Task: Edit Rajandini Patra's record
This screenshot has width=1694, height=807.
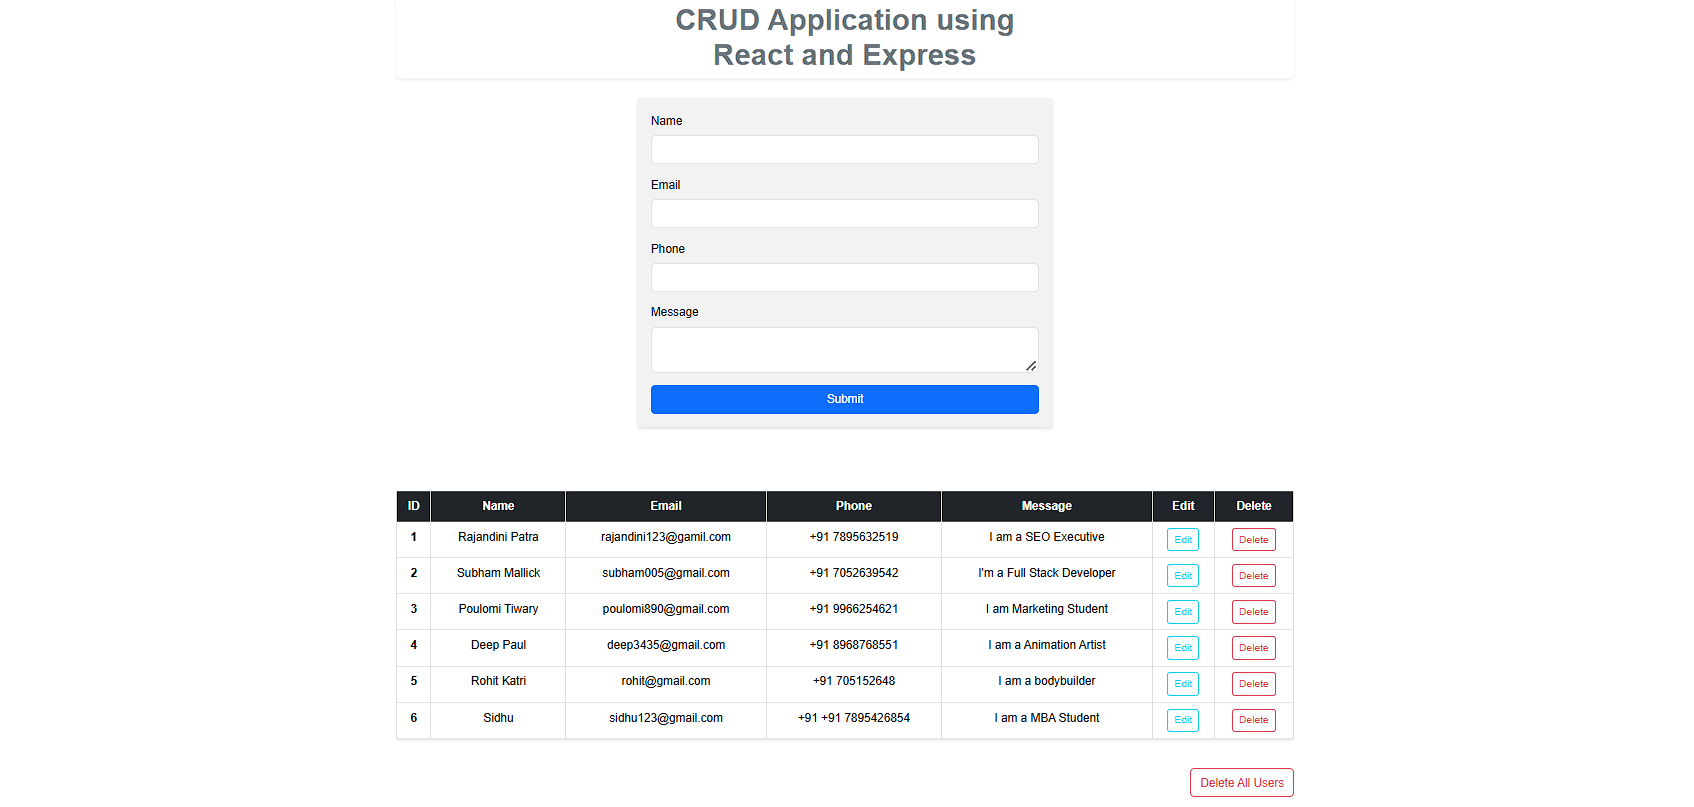Action: (1182, 540)
